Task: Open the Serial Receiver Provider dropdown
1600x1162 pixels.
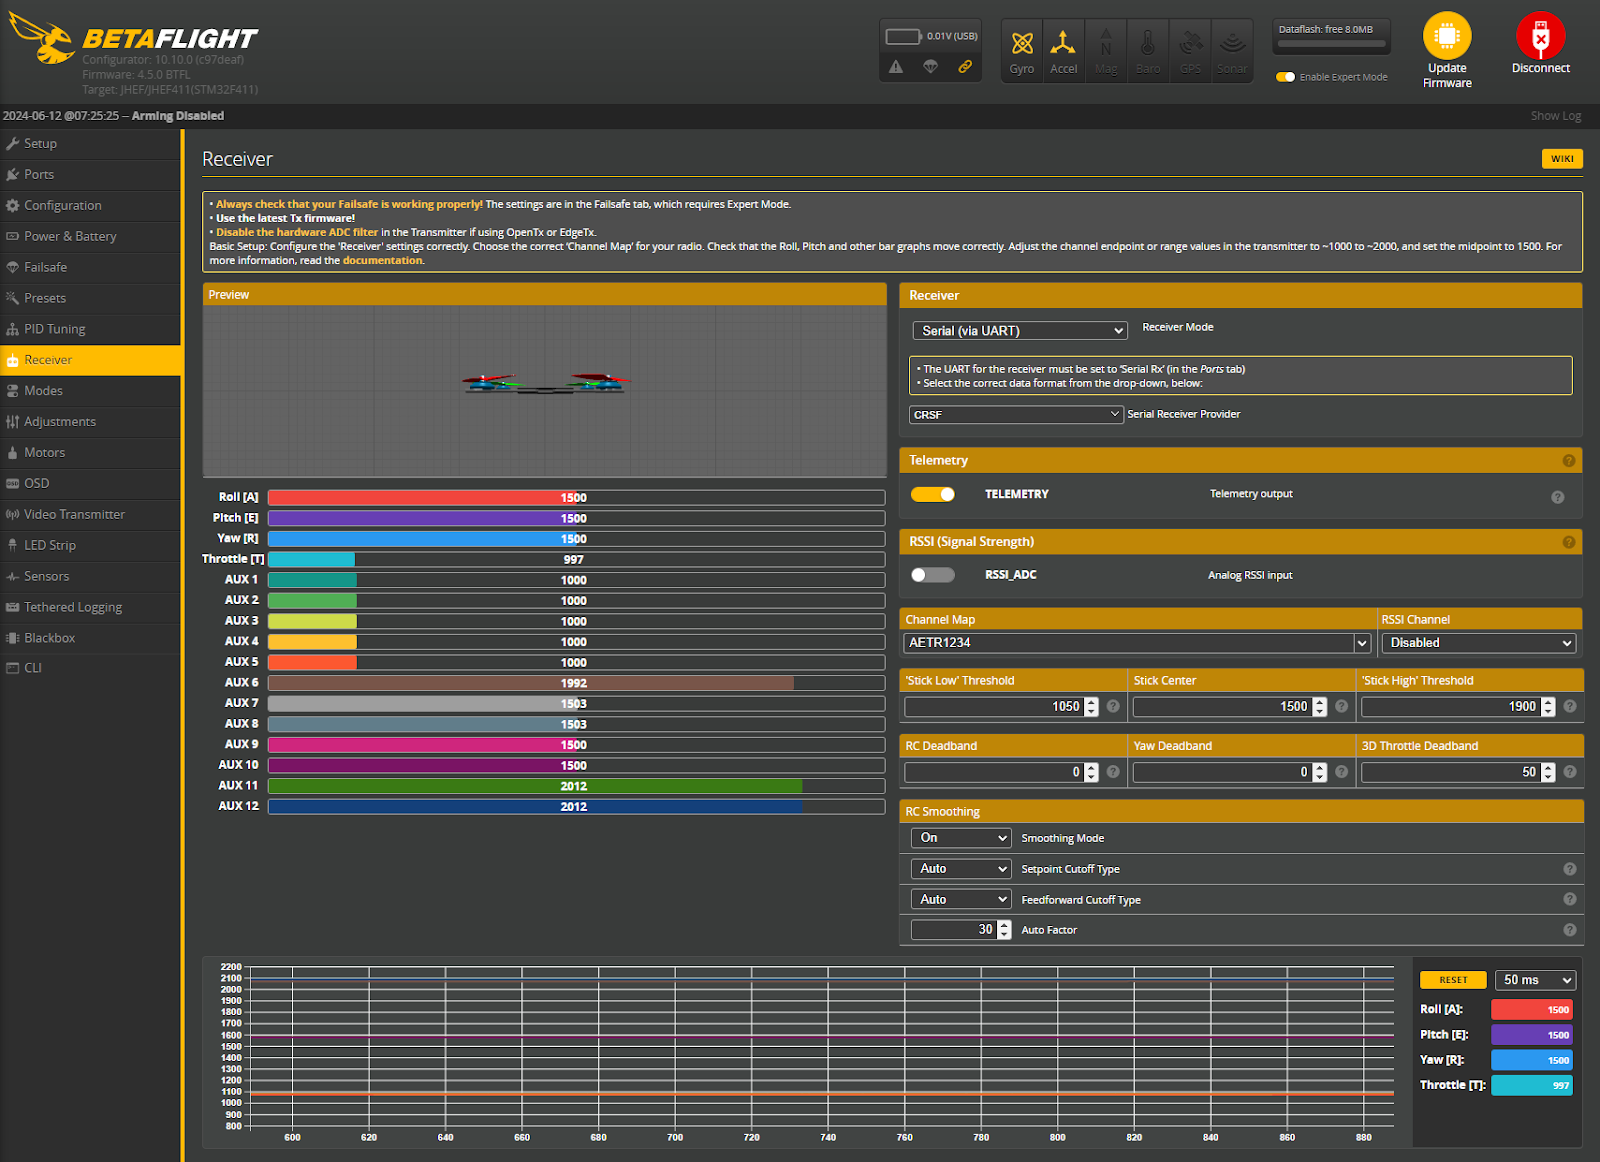Action: click(1015, 413)
